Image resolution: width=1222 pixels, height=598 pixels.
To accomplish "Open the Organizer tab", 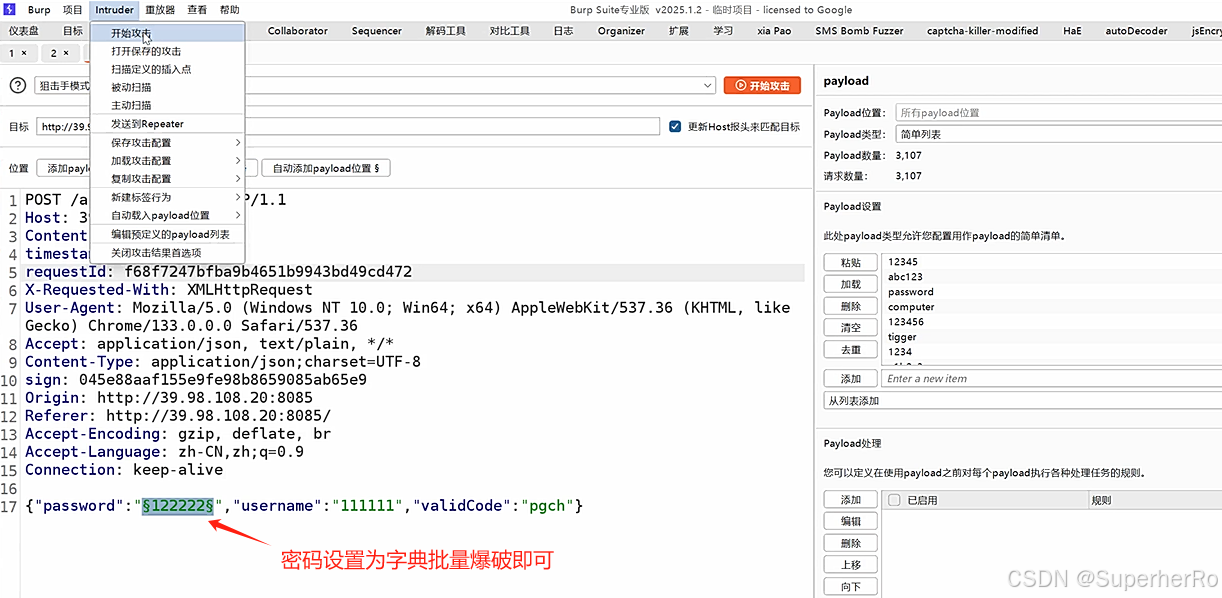I will [621, 31].
